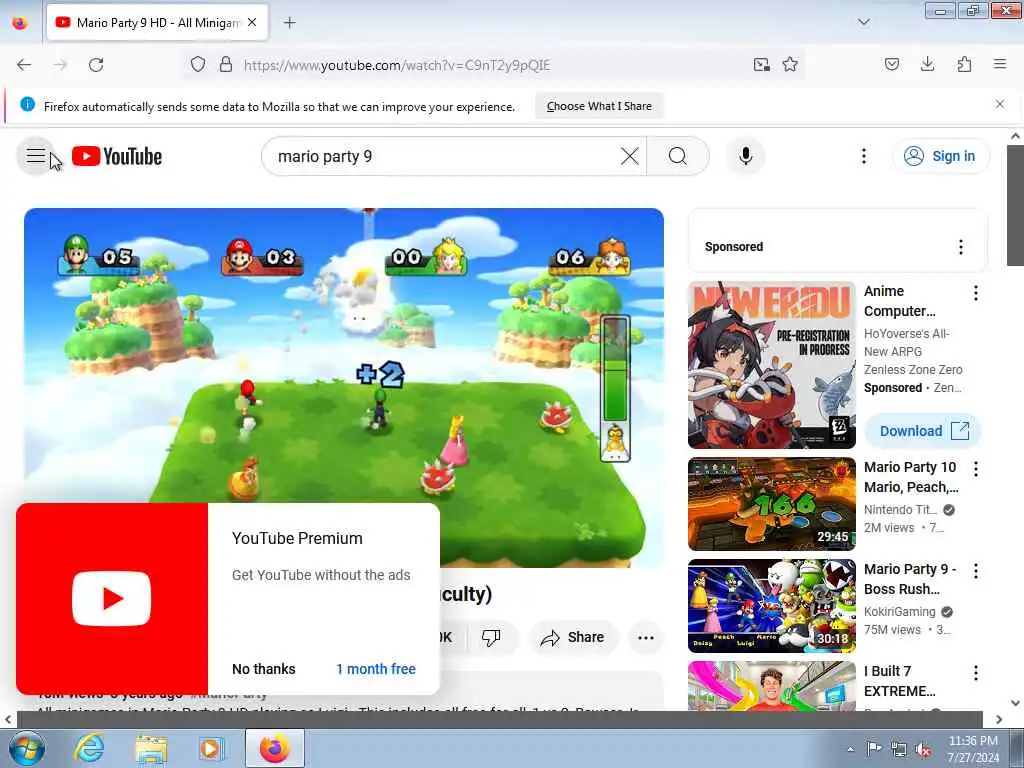Clear the search box with X
The image size is (1024, 768).
[x=630, y=156]
